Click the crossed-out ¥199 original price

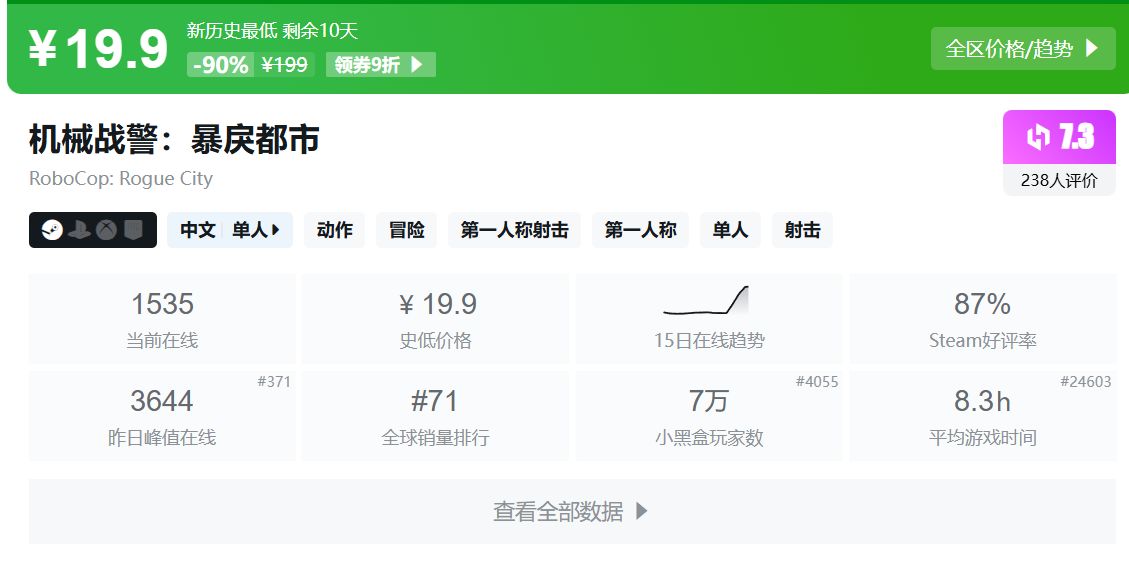pyautogui.click(x=284, y=65)
